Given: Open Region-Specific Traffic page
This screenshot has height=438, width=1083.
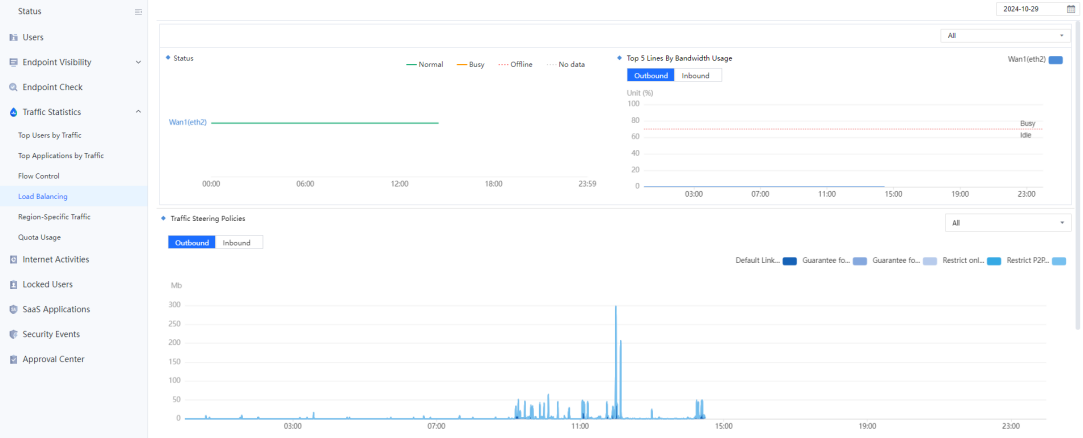Looking at the screenshot, I should click(x=54, y=216).
